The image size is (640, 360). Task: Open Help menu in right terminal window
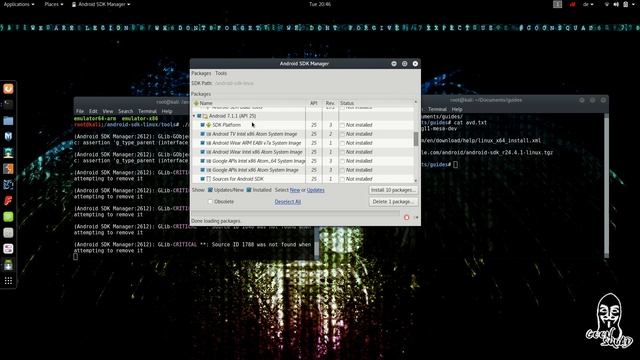pos(457,109)
